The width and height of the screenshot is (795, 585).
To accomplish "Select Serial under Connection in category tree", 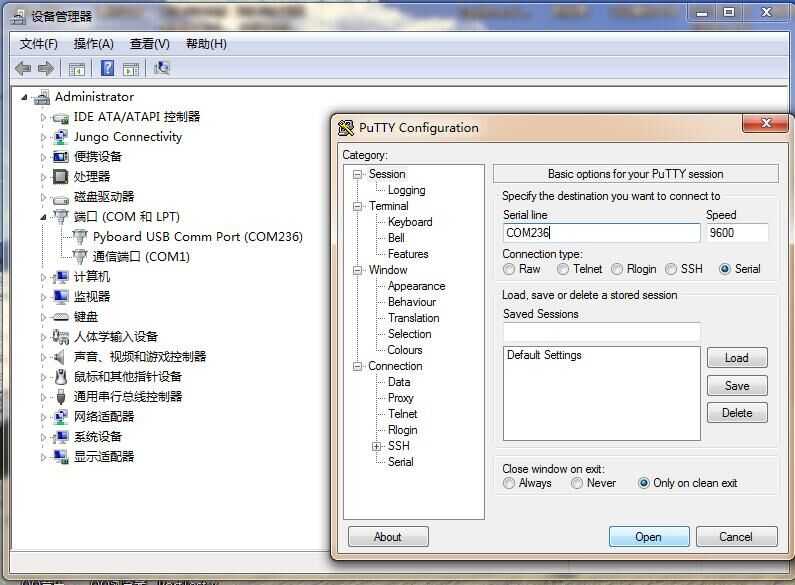I will click(x=401, y=462).
